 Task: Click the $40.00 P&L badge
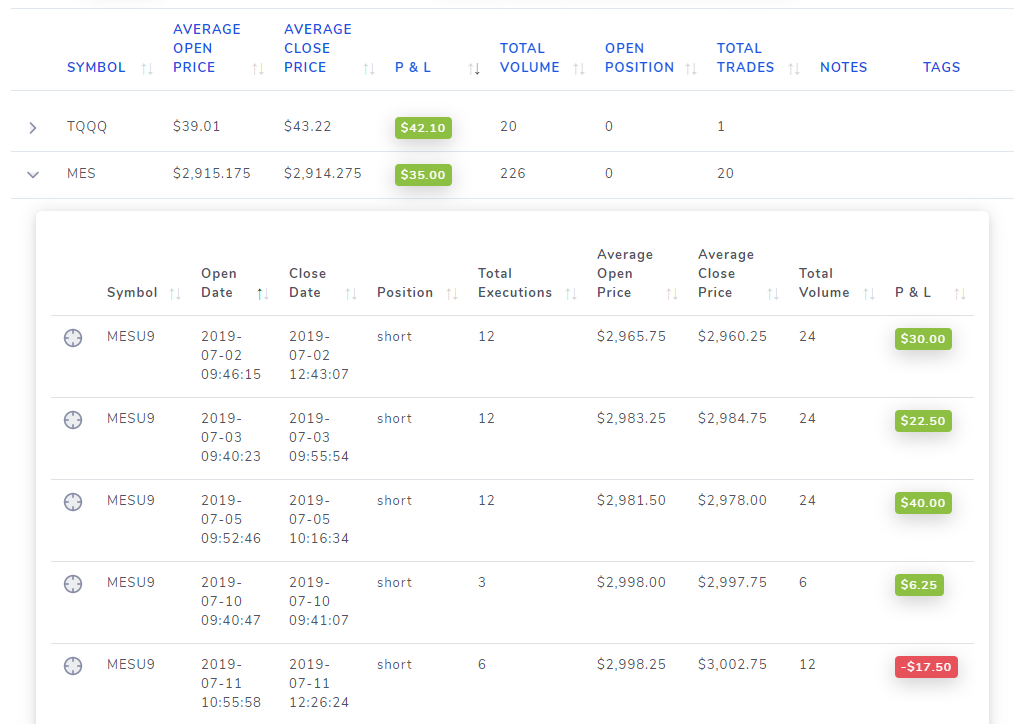[x=923, y=503]
